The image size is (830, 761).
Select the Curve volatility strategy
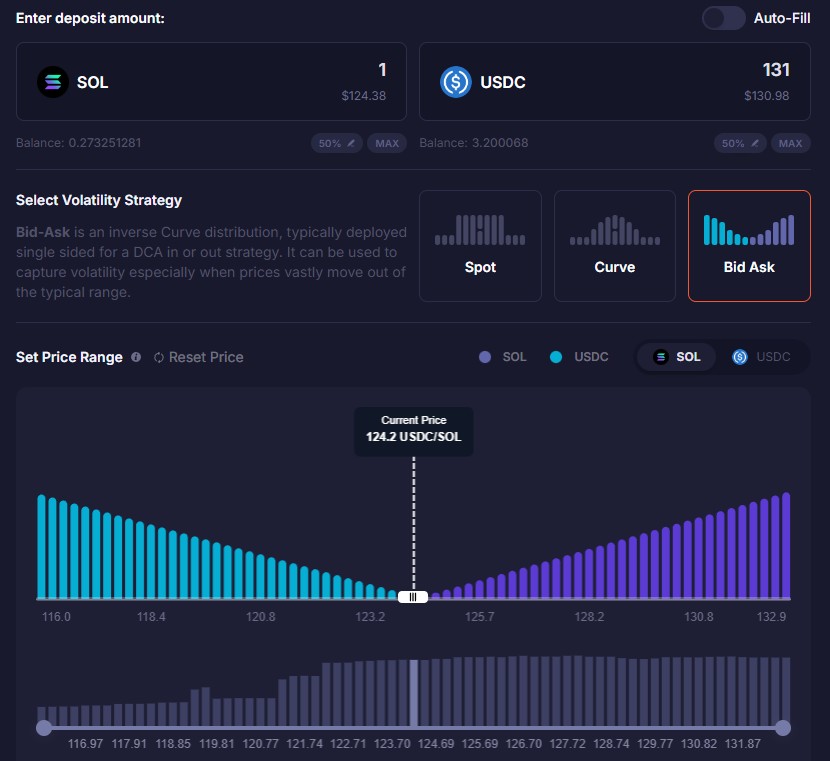(x=614, y=246)
